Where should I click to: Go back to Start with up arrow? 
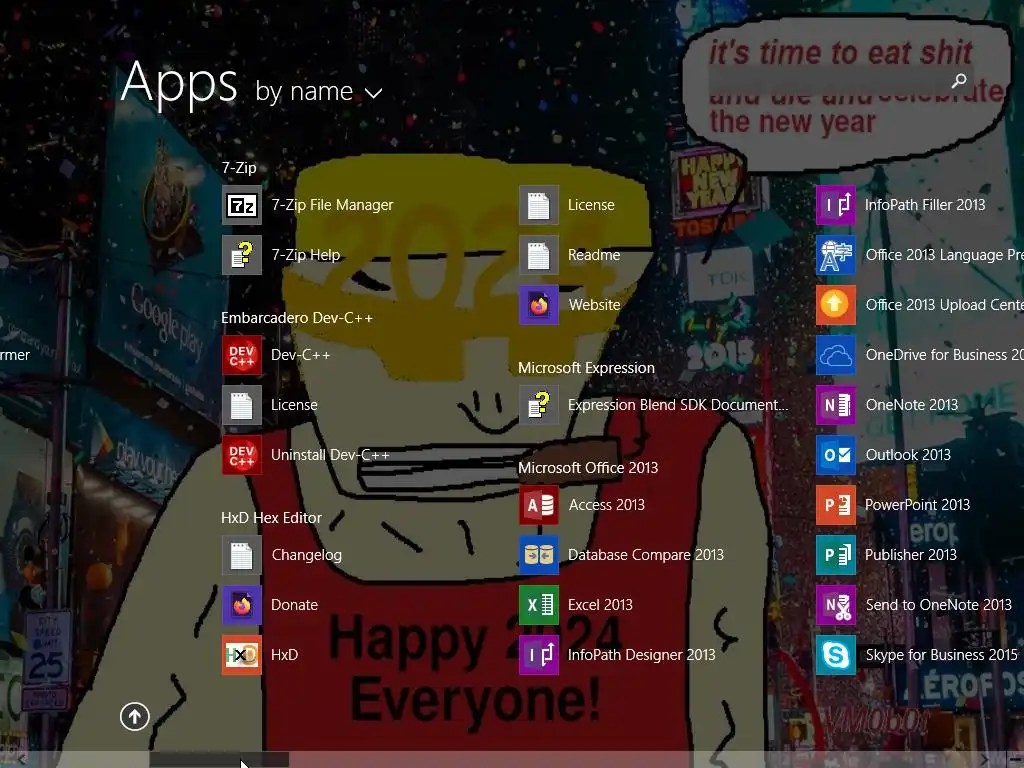(x=135, y=716)
